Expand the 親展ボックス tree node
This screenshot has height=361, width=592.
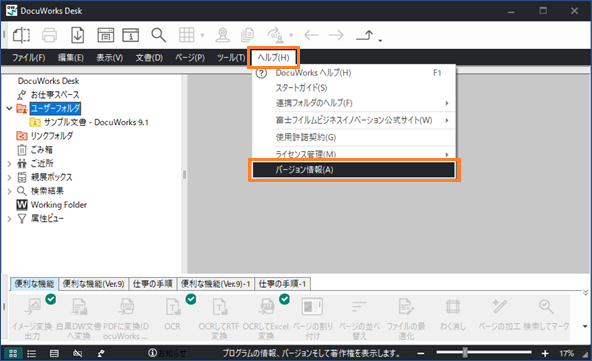9,177
